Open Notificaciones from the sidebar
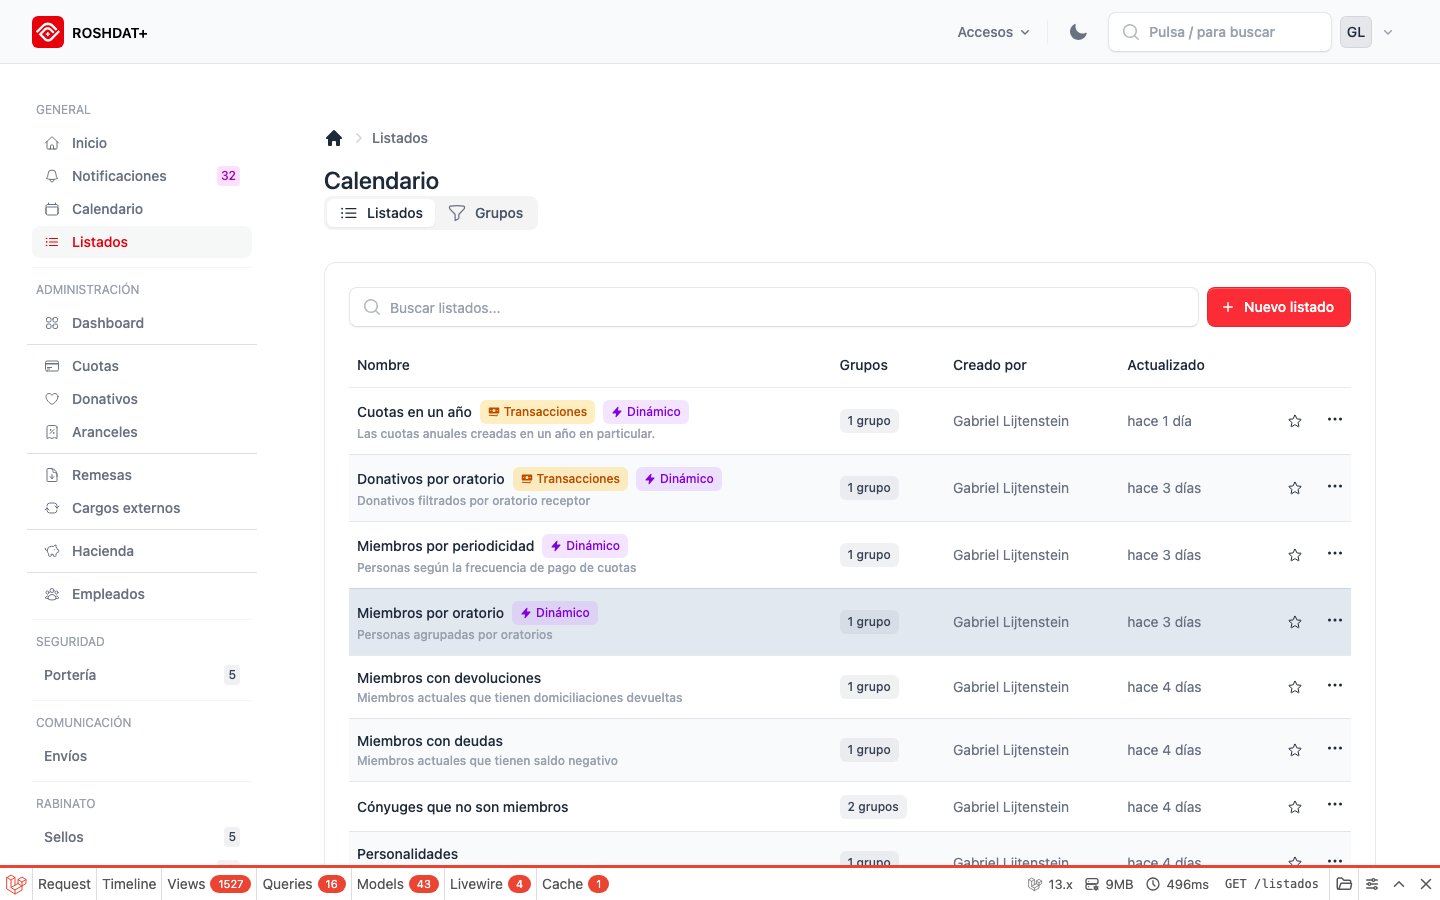The image size is (1440, 900). click(119, 176)
